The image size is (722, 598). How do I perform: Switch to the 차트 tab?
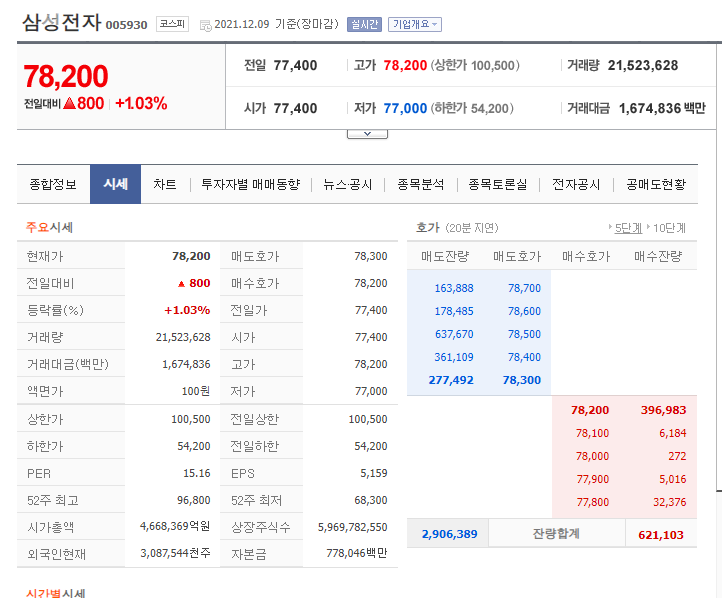(165, 185)
